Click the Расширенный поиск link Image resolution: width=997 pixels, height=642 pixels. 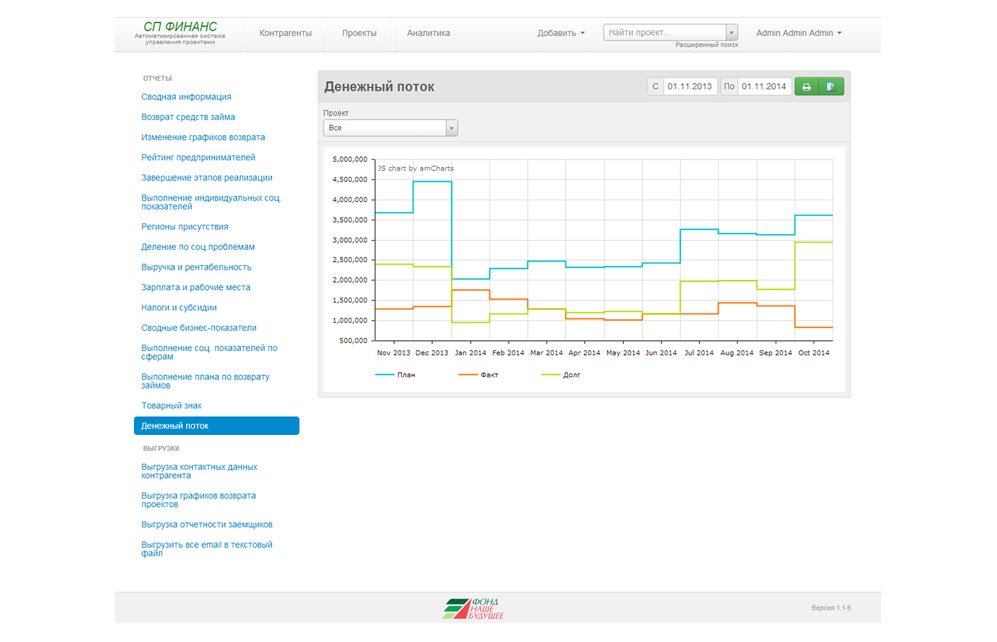pos(706,46)
